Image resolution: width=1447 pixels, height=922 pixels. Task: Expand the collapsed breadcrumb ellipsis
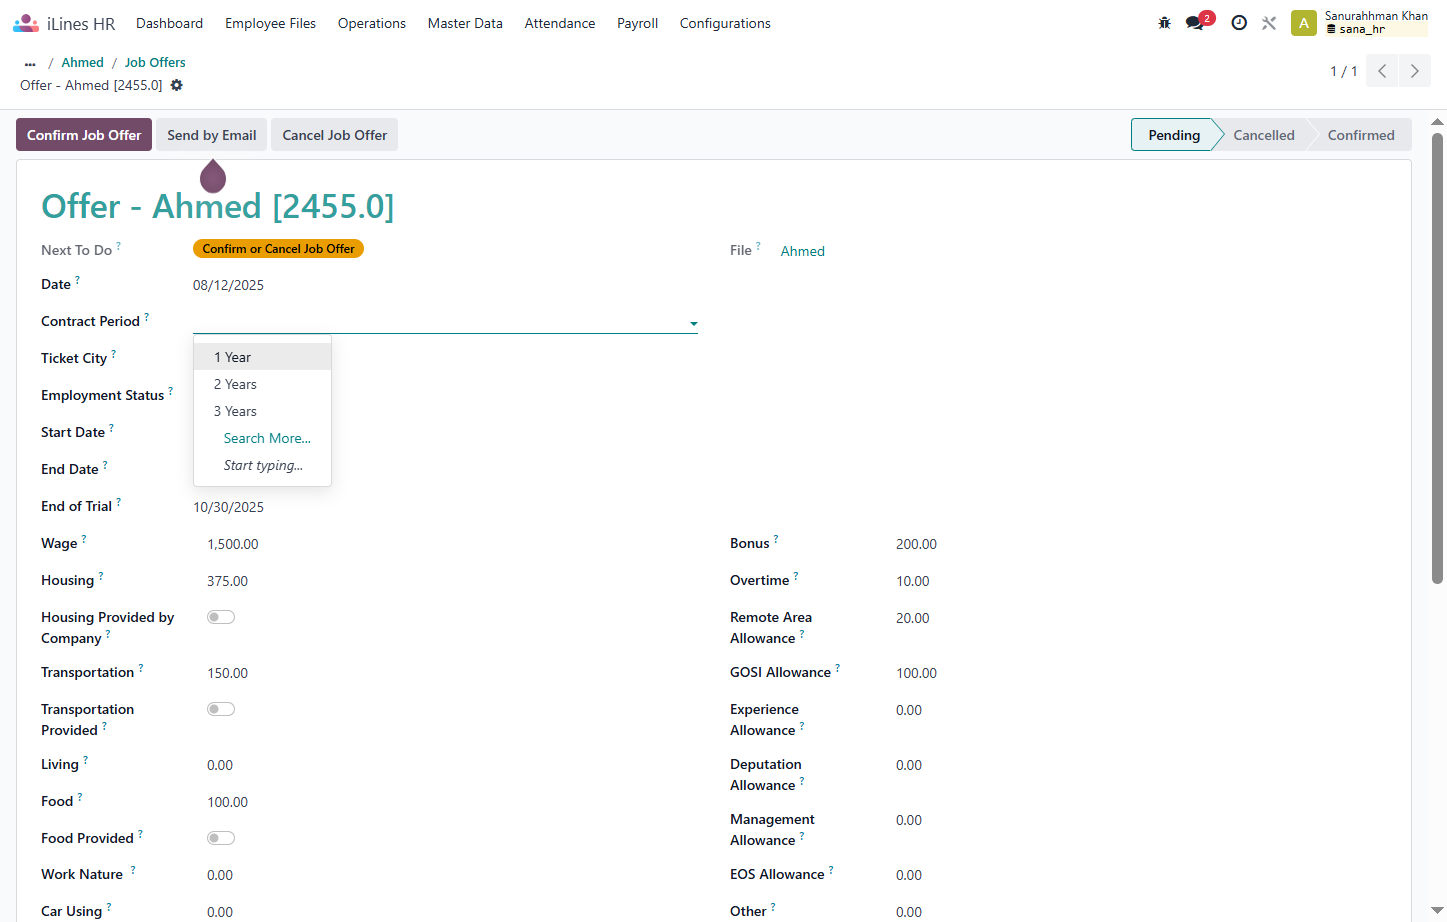tap(30, 63)
